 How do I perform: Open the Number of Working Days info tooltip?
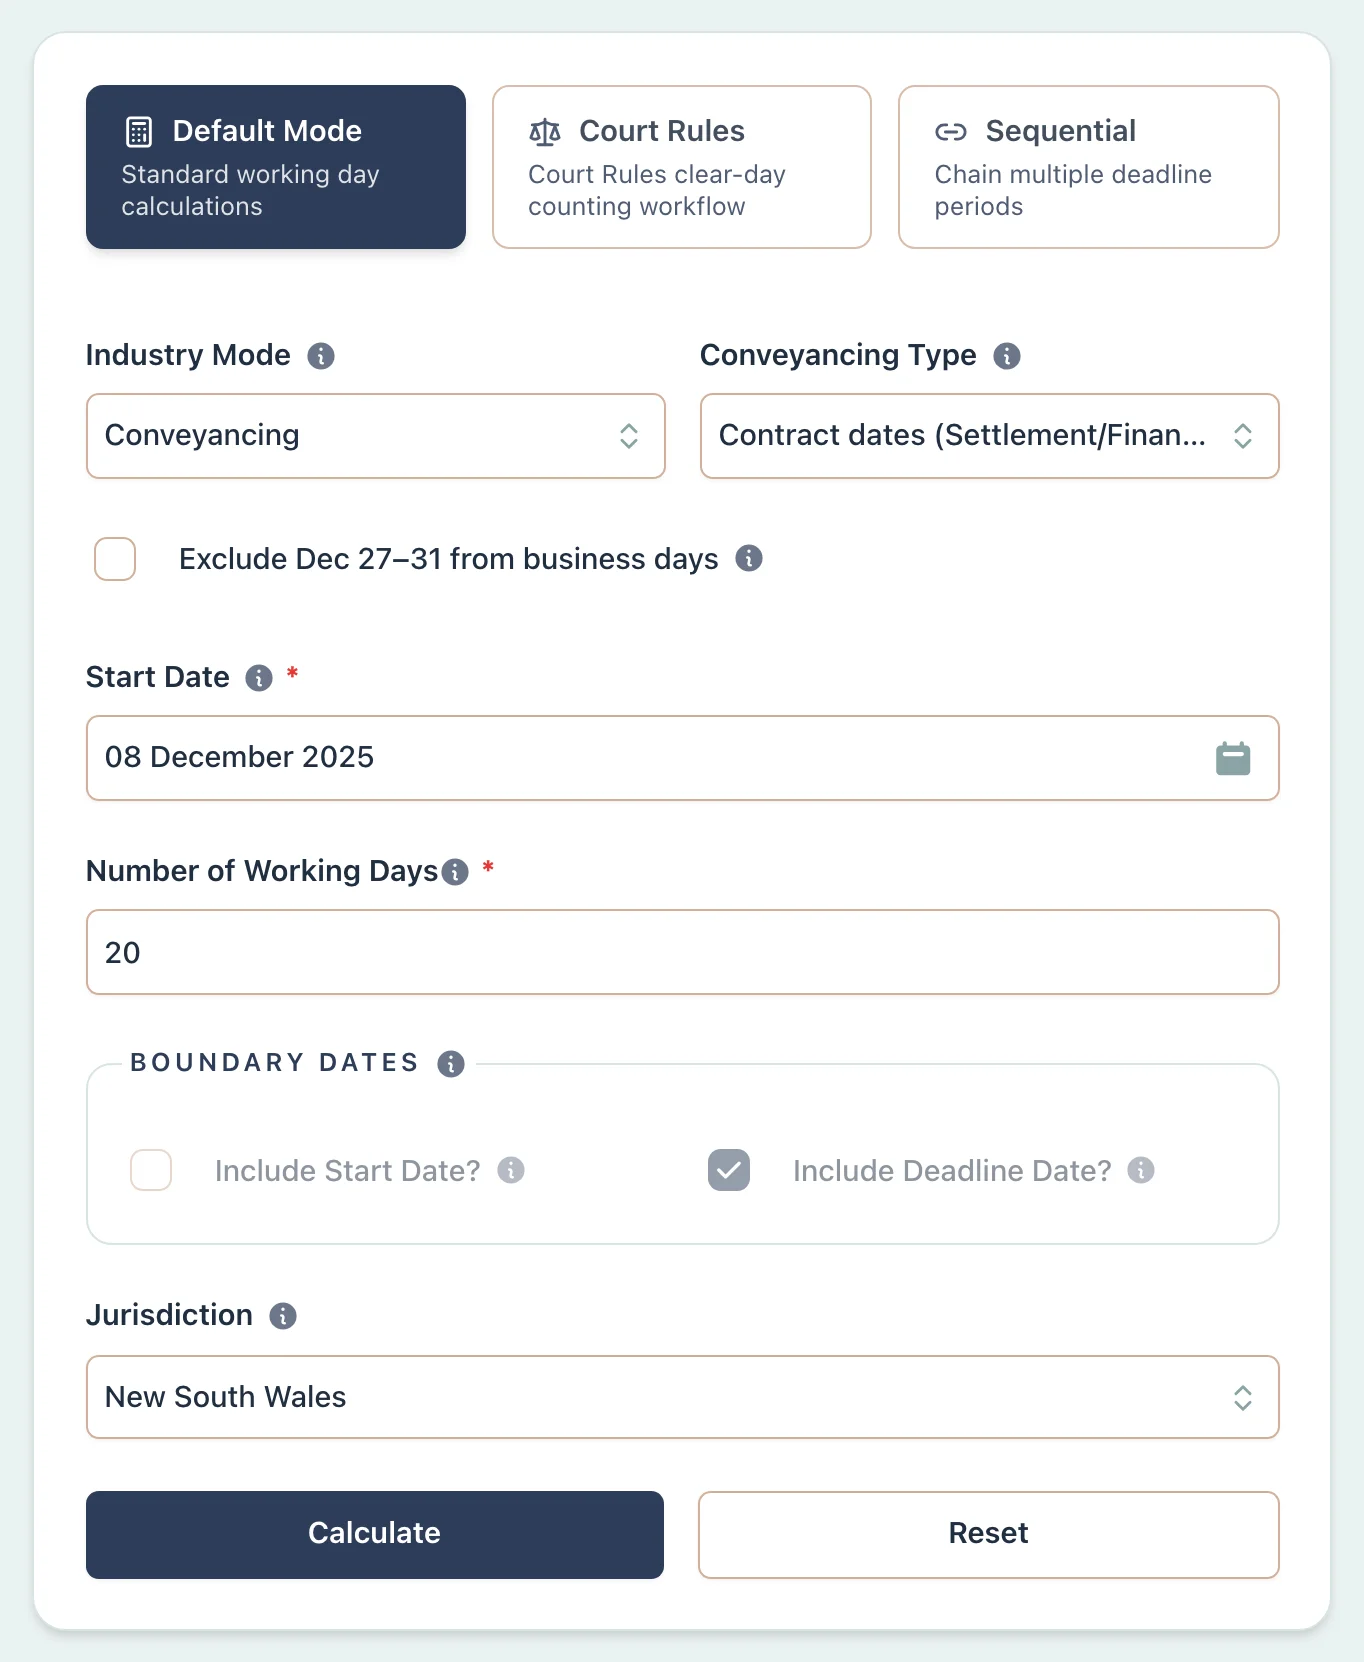coord(456,872)
